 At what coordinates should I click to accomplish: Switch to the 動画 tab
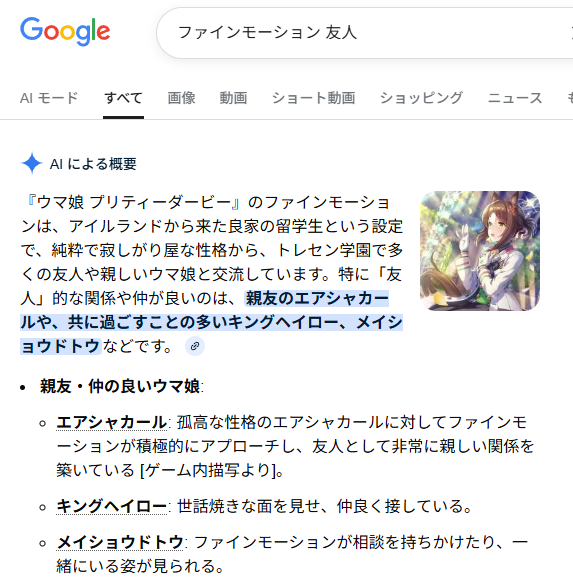pyautogui.click(x=233, y=98)
